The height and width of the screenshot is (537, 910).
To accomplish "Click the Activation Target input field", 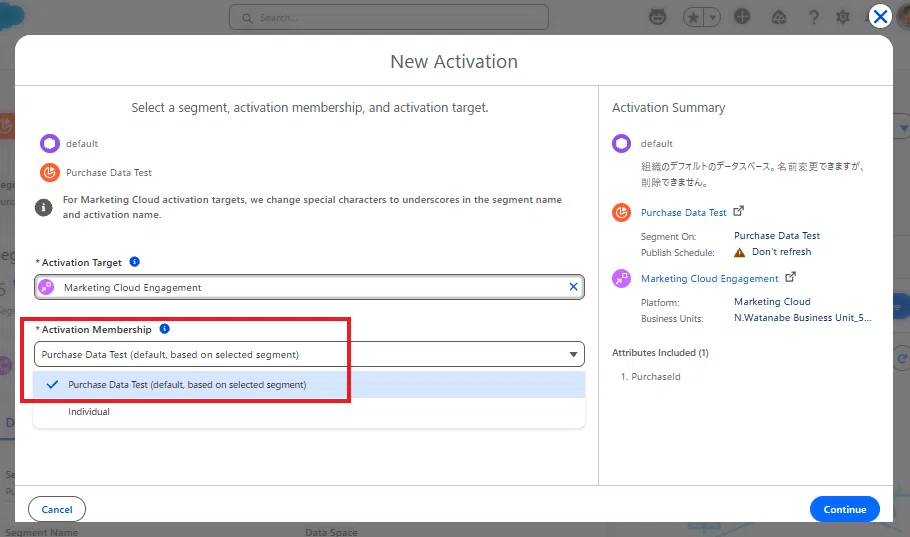I will (309, 287).
